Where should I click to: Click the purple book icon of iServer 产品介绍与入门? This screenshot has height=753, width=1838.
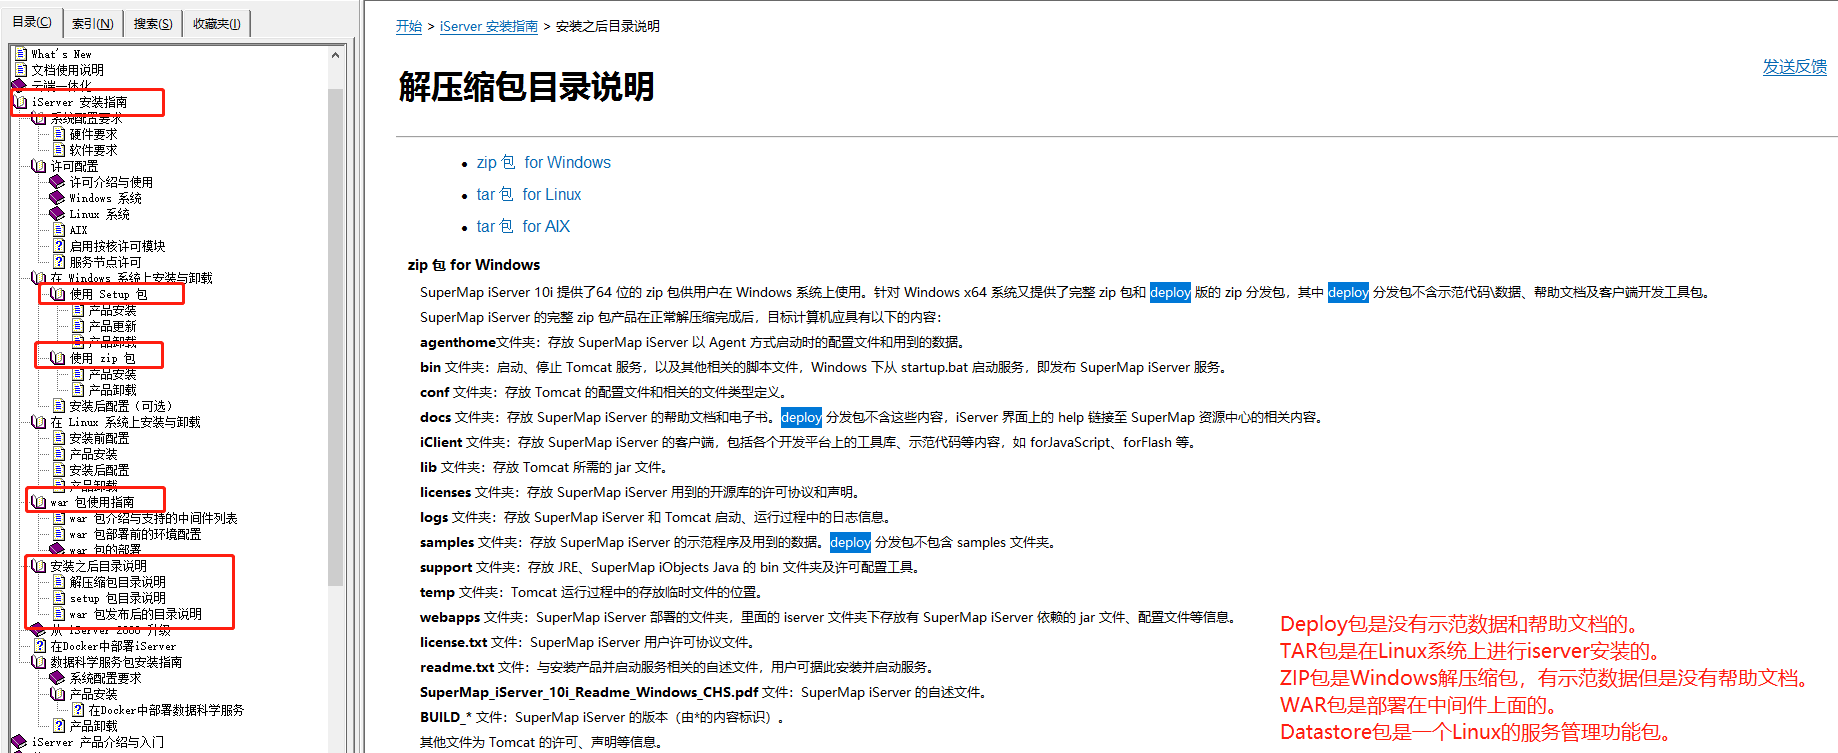(20, 742)
